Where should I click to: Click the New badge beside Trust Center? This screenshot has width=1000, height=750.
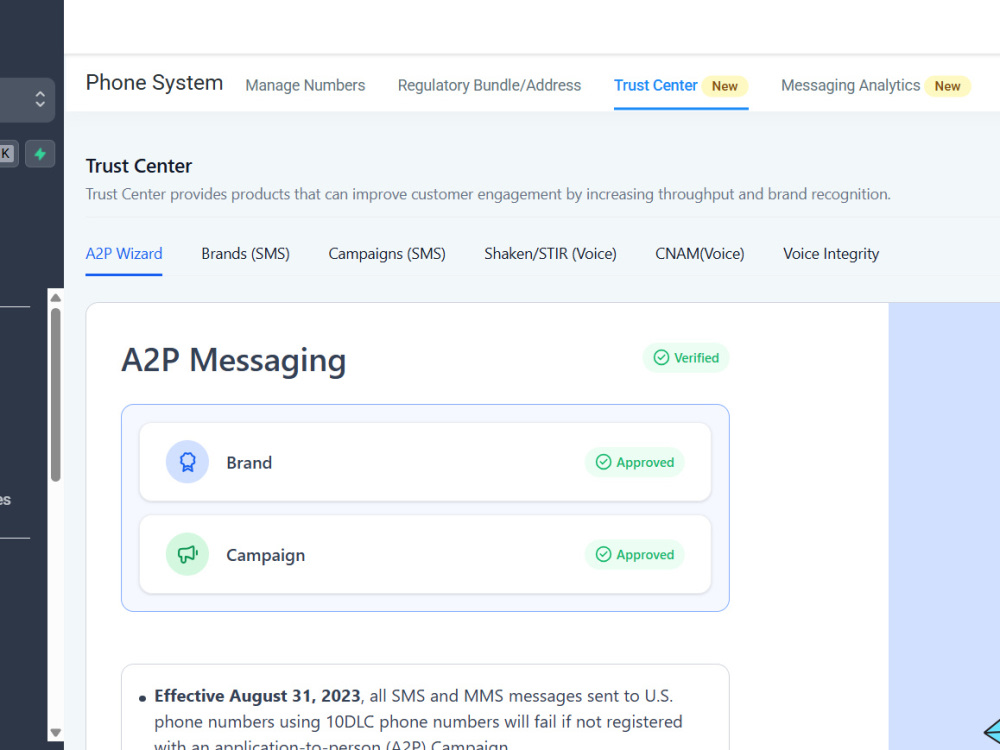pos(725,86)
